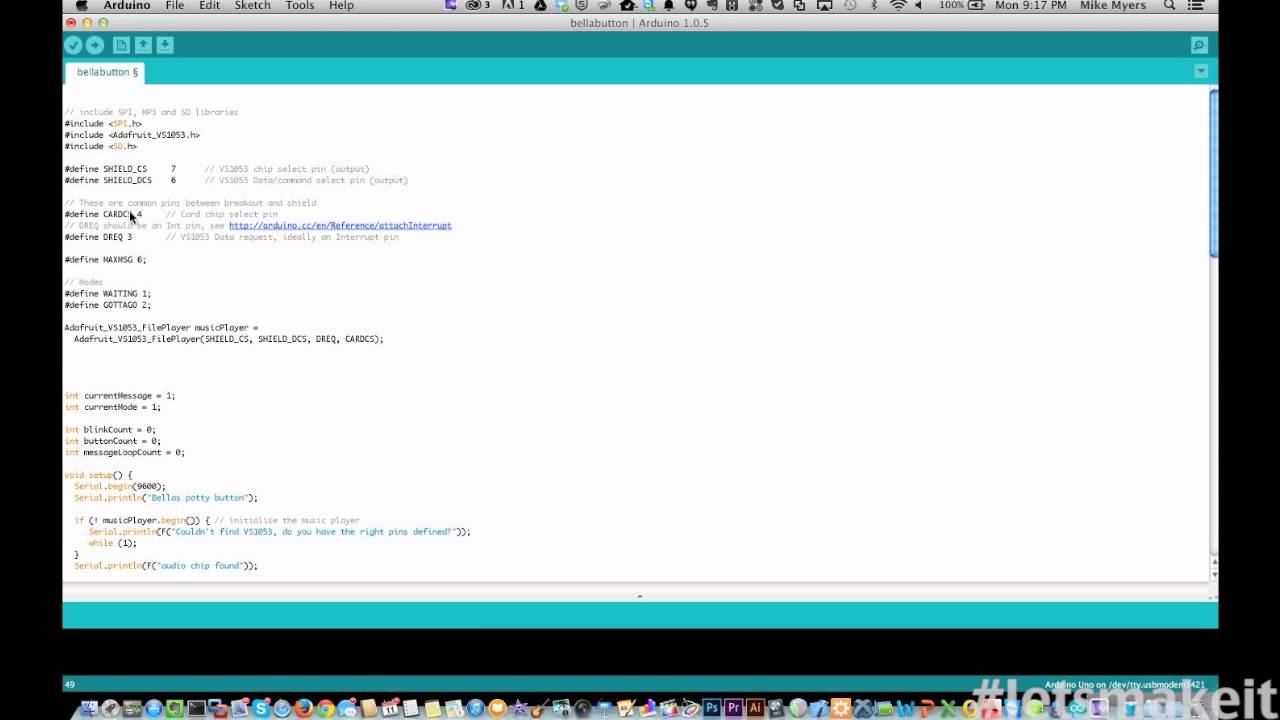Launch Premiere Pro from the dock
The image size is (1280, 720).
click(x=734, y=708)
